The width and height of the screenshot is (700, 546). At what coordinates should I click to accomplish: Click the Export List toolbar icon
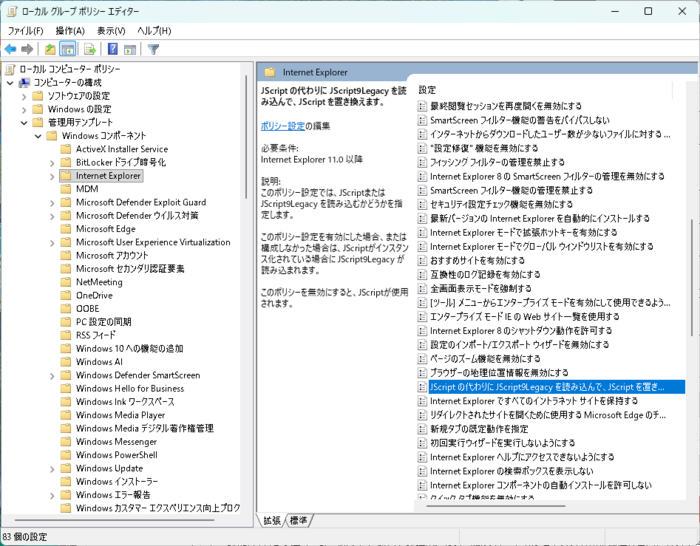coord(89,49)
